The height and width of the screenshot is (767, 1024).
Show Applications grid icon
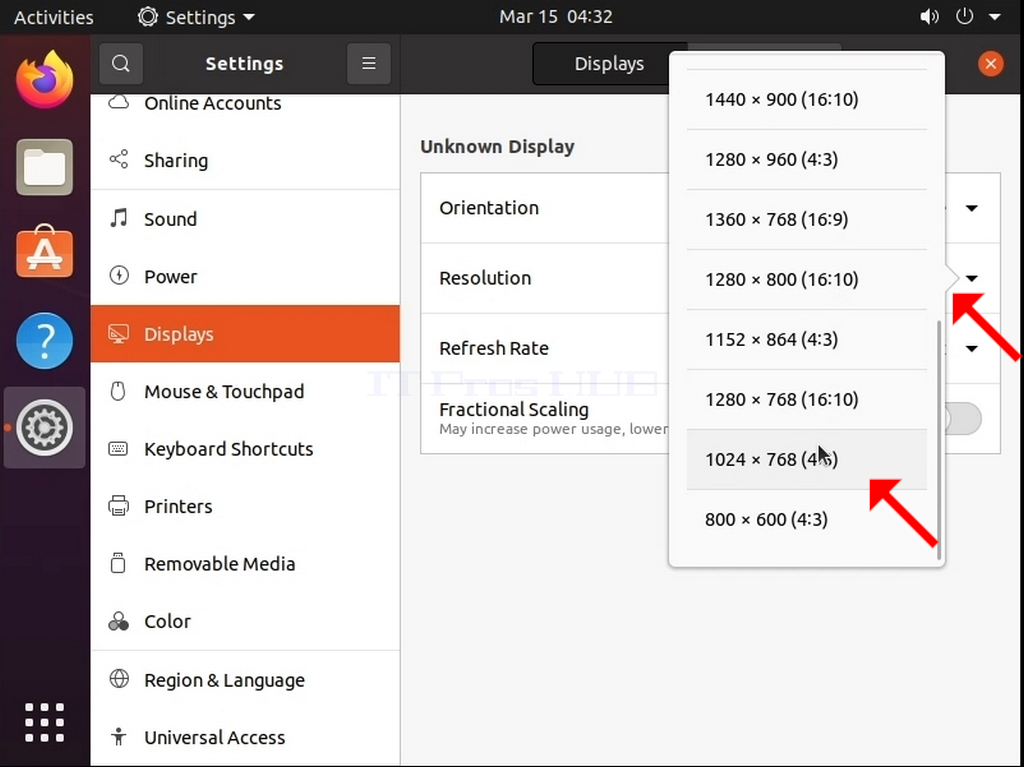(x=44, y=723)
